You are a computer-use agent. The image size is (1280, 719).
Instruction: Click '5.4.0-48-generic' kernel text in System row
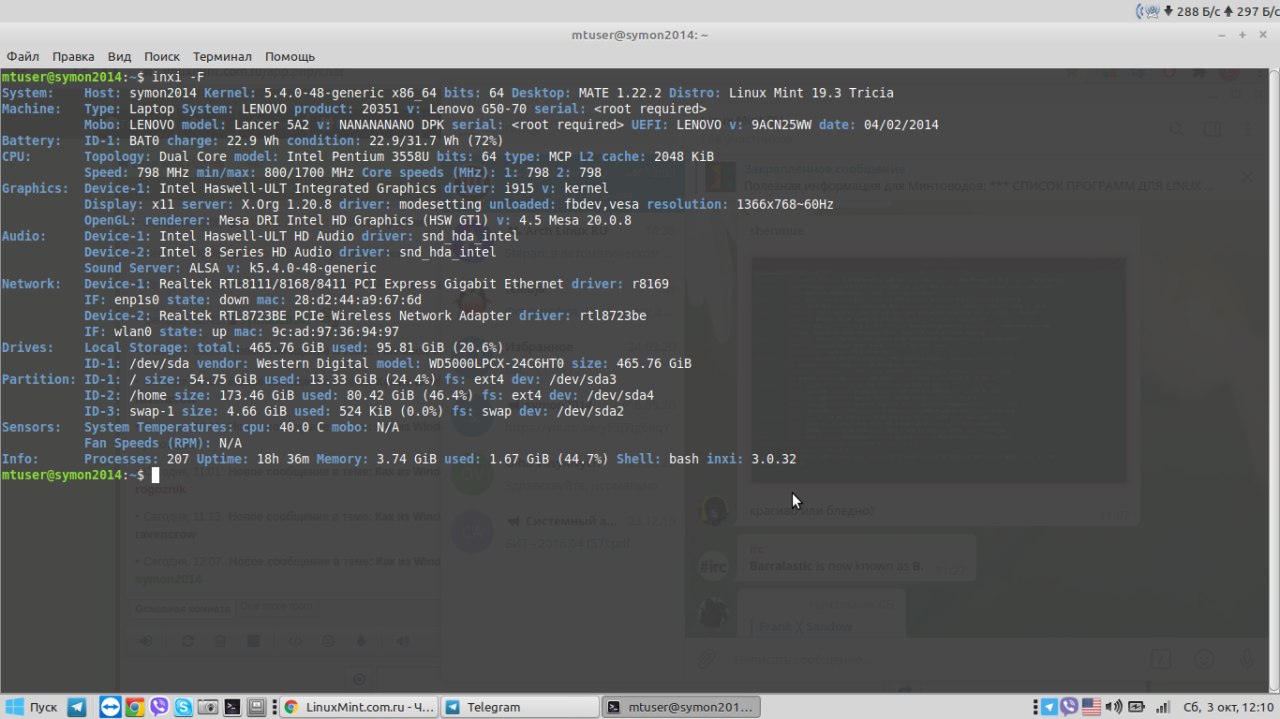(x=323, y=93)
